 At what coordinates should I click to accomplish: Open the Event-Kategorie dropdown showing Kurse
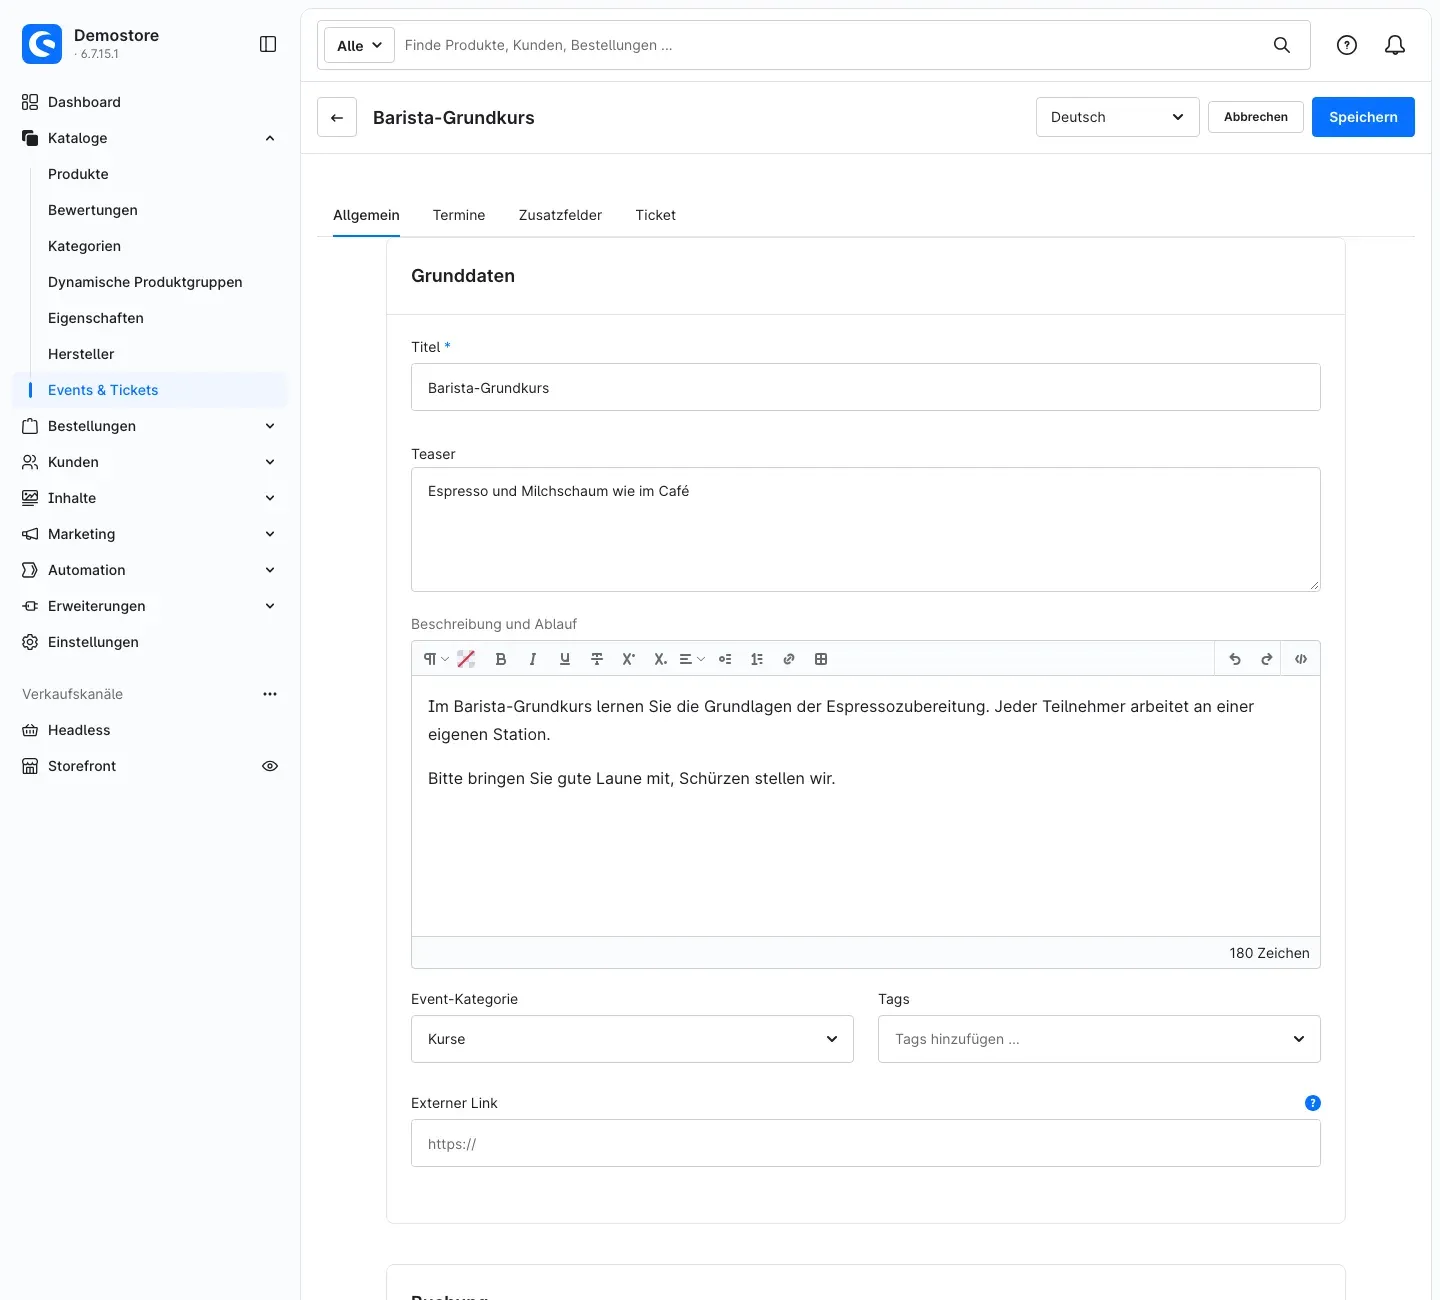point(632,1039)
